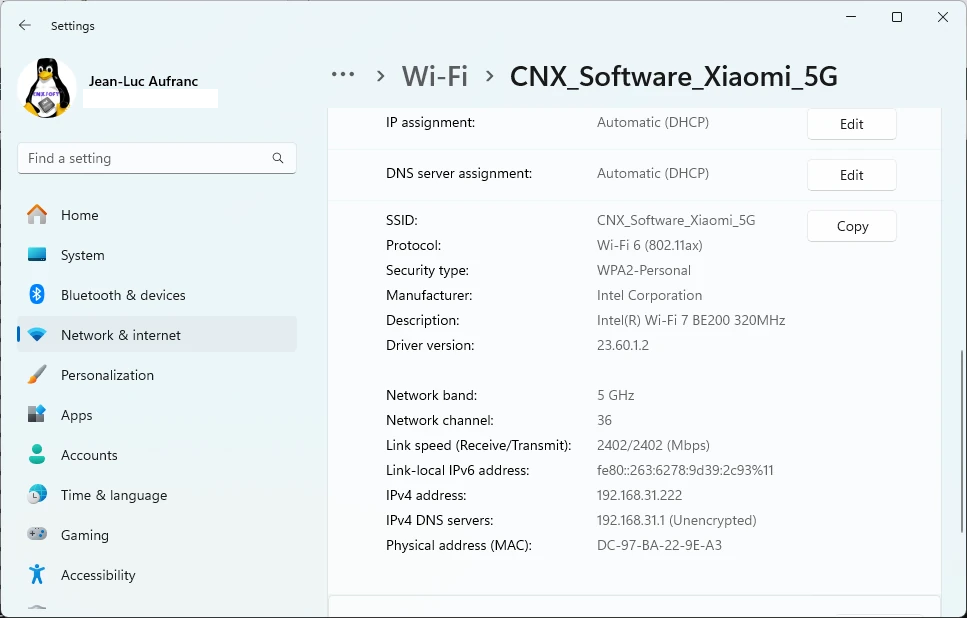967x618 pixels.
Task: Select the network band value 5 GHz
Action: 615,395
